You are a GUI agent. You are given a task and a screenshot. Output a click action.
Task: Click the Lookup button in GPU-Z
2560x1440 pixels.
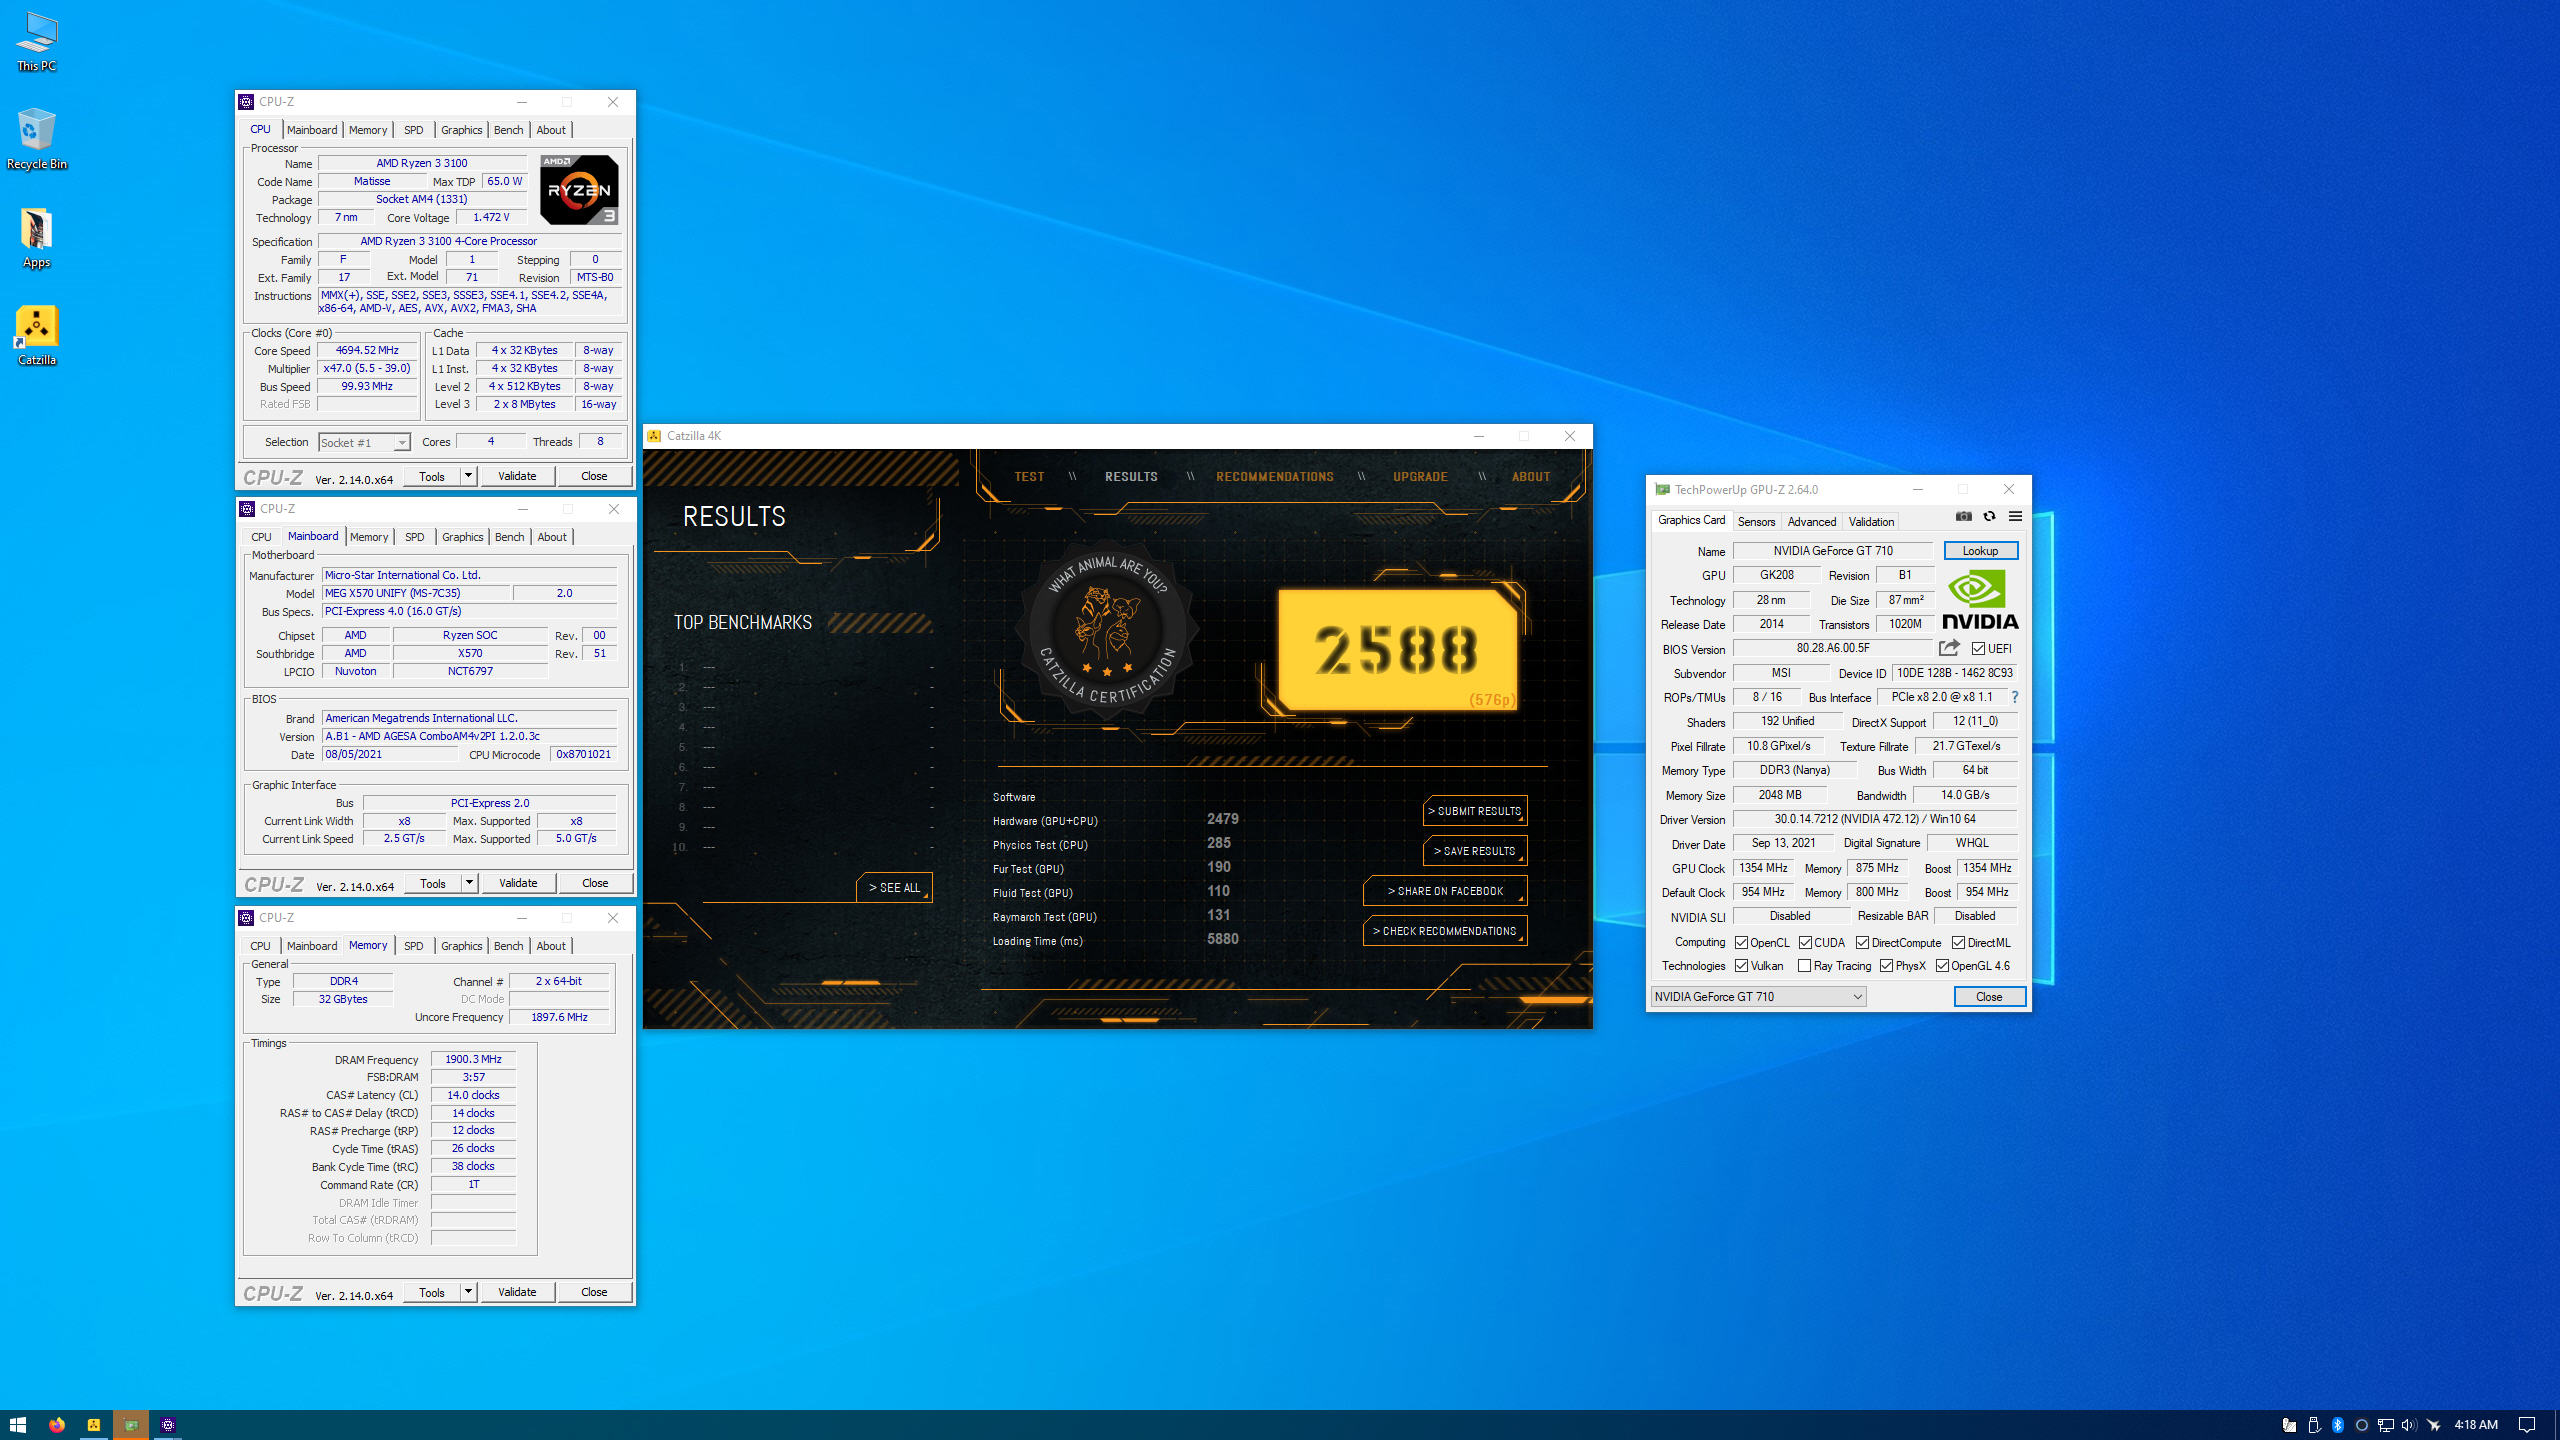click(1980, 551)
